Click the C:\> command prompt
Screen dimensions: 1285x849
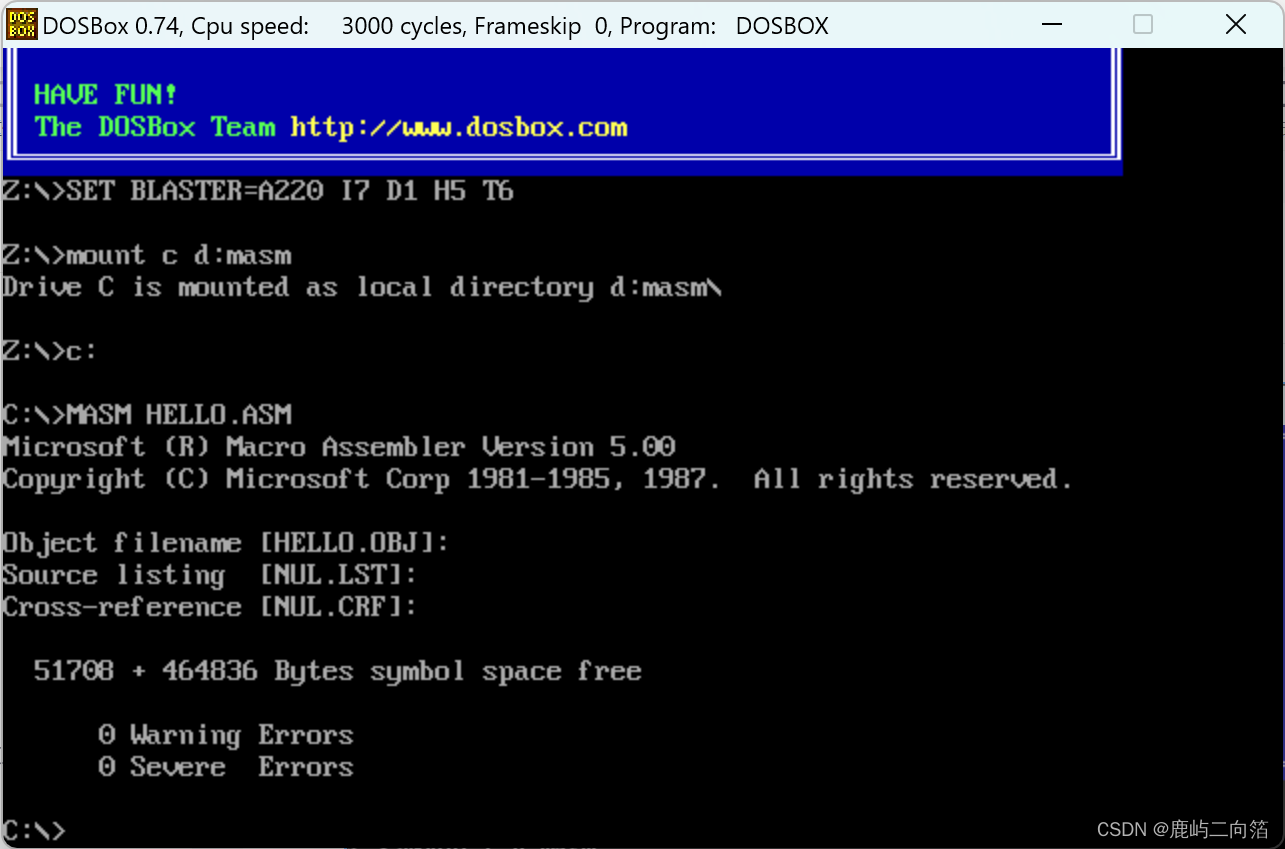(x=33, y=829)
